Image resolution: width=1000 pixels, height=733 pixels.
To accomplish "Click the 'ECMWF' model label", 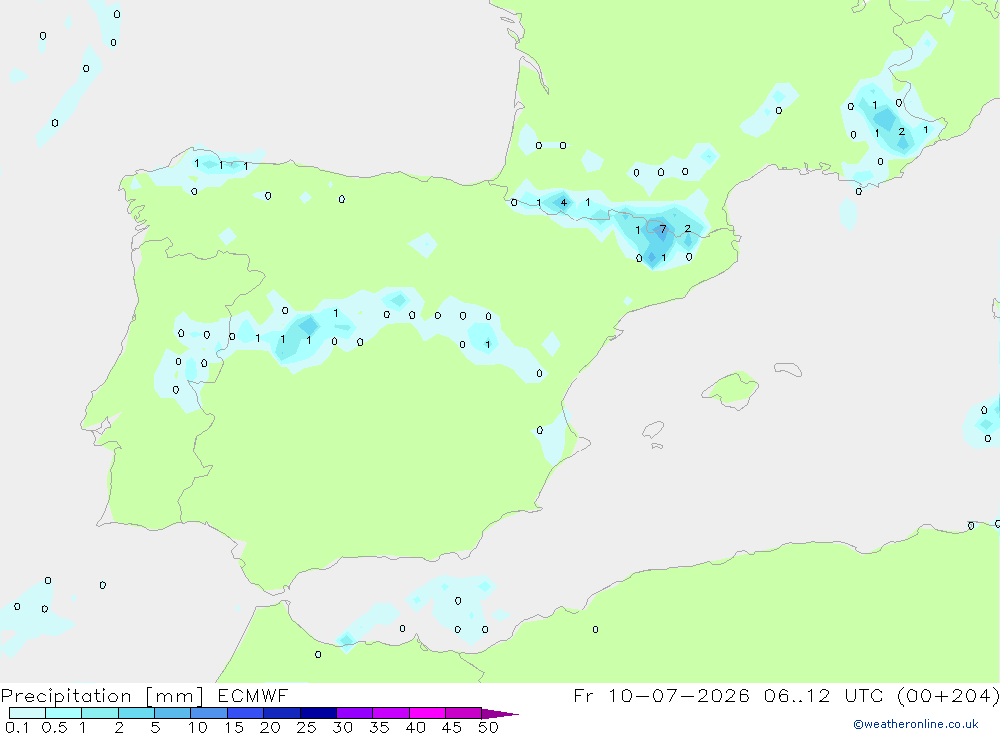I will click(x=253, y=695).
